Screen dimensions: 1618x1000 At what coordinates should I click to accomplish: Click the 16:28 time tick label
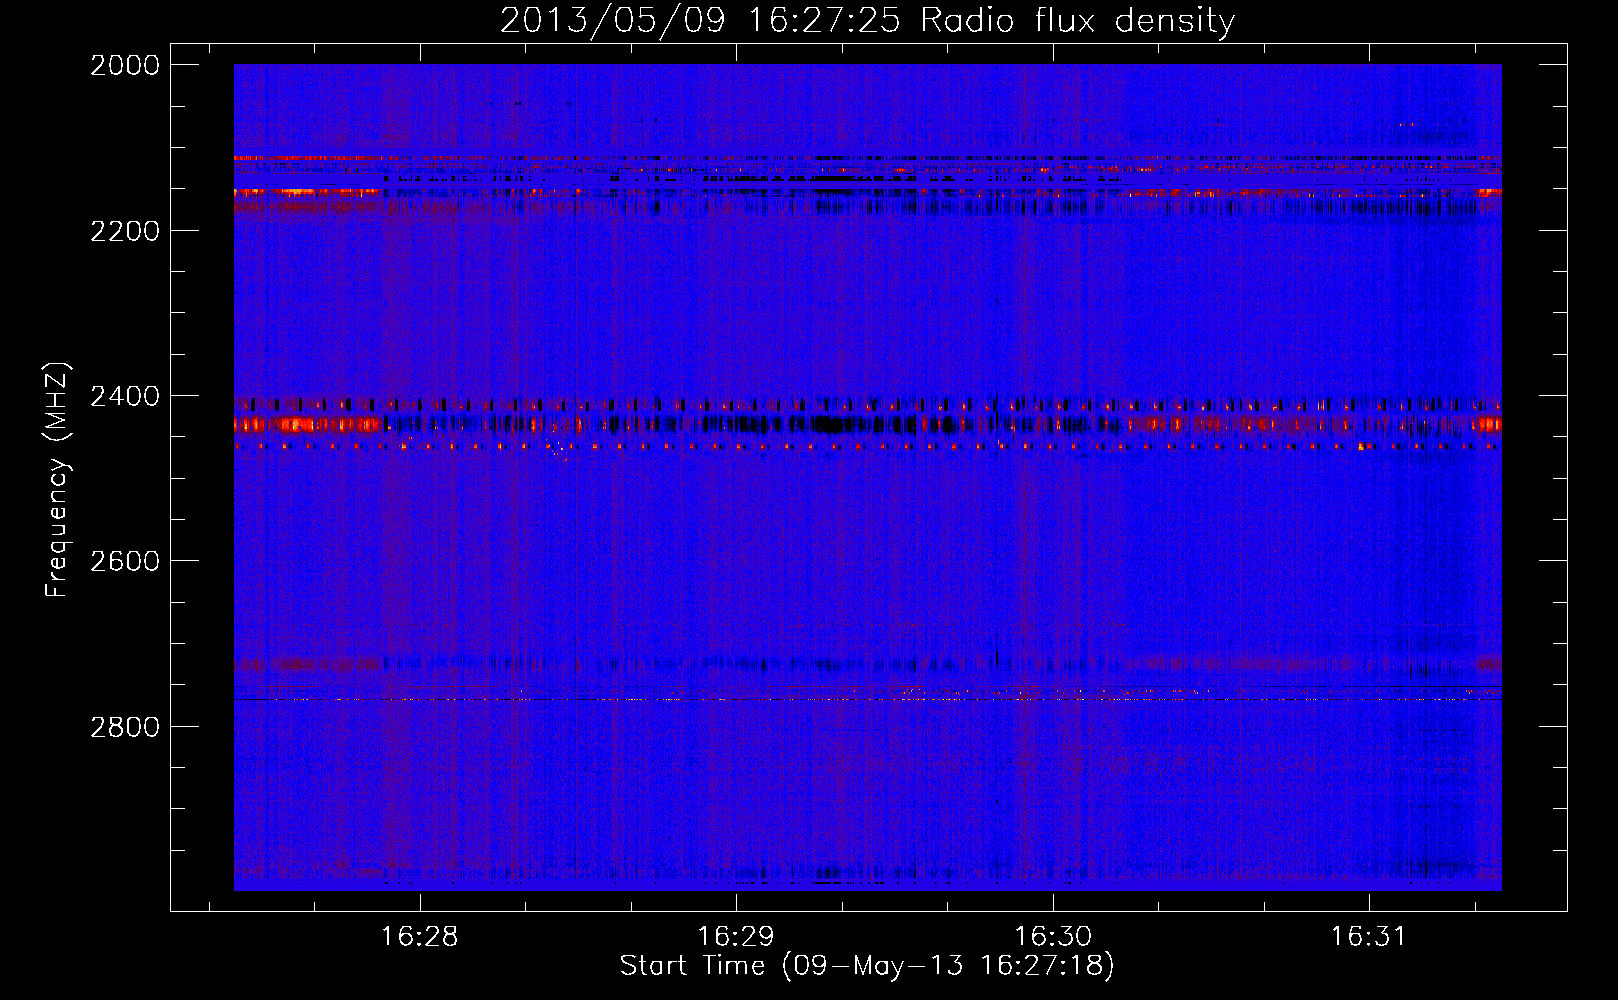click(x=420, y=937)
